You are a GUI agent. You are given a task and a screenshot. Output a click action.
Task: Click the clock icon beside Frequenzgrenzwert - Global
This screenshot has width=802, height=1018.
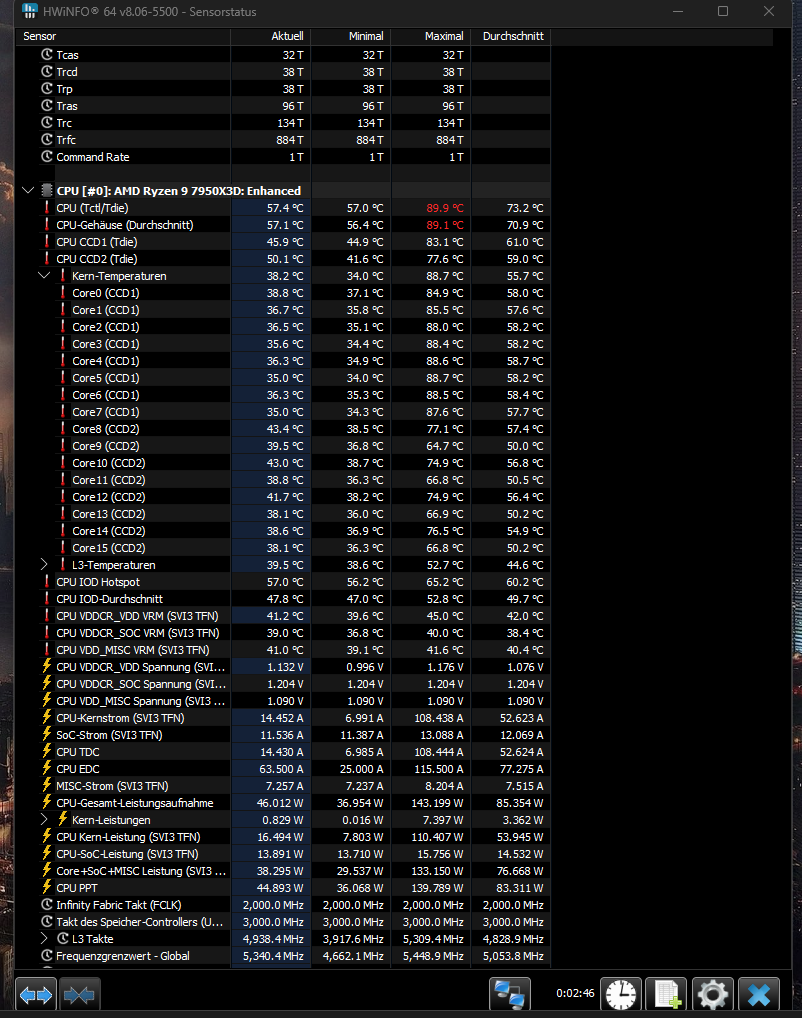(x=47, y=956)
